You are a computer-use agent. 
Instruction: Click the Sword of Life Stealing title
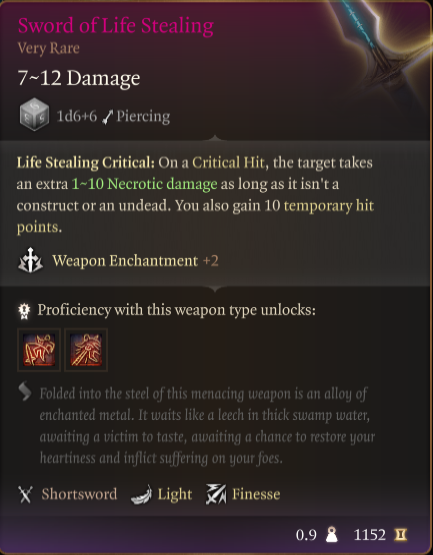click(x=116, y=25)
